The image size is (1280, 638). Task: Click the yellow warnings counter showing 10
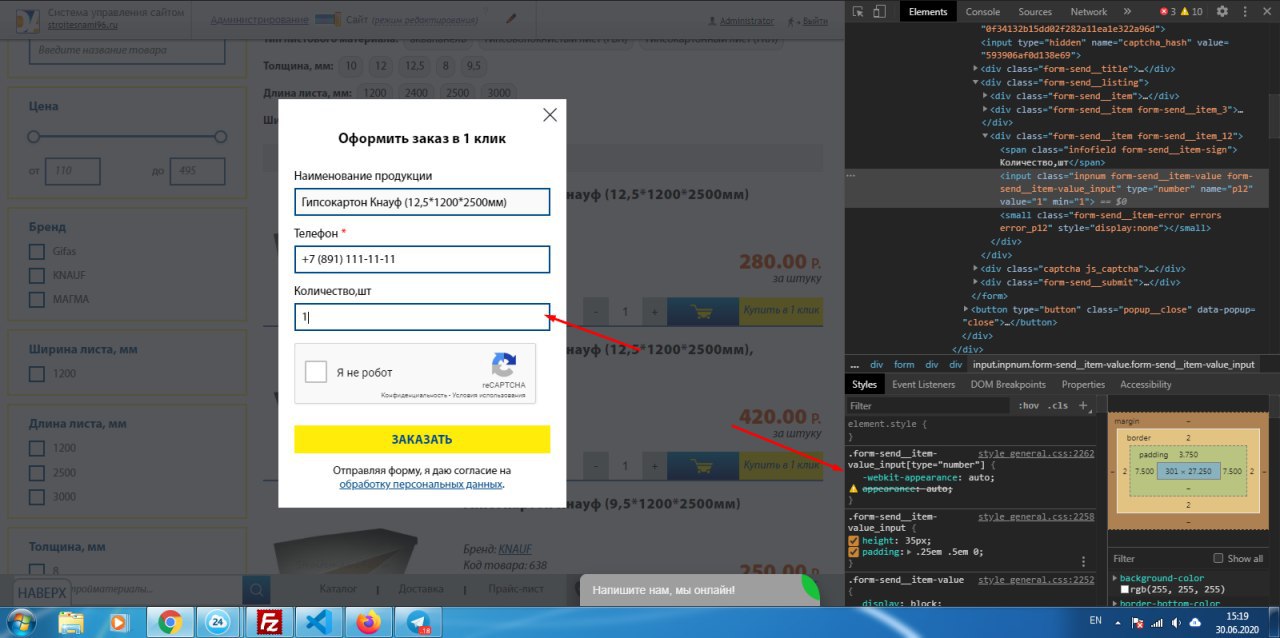(1191, 12)
